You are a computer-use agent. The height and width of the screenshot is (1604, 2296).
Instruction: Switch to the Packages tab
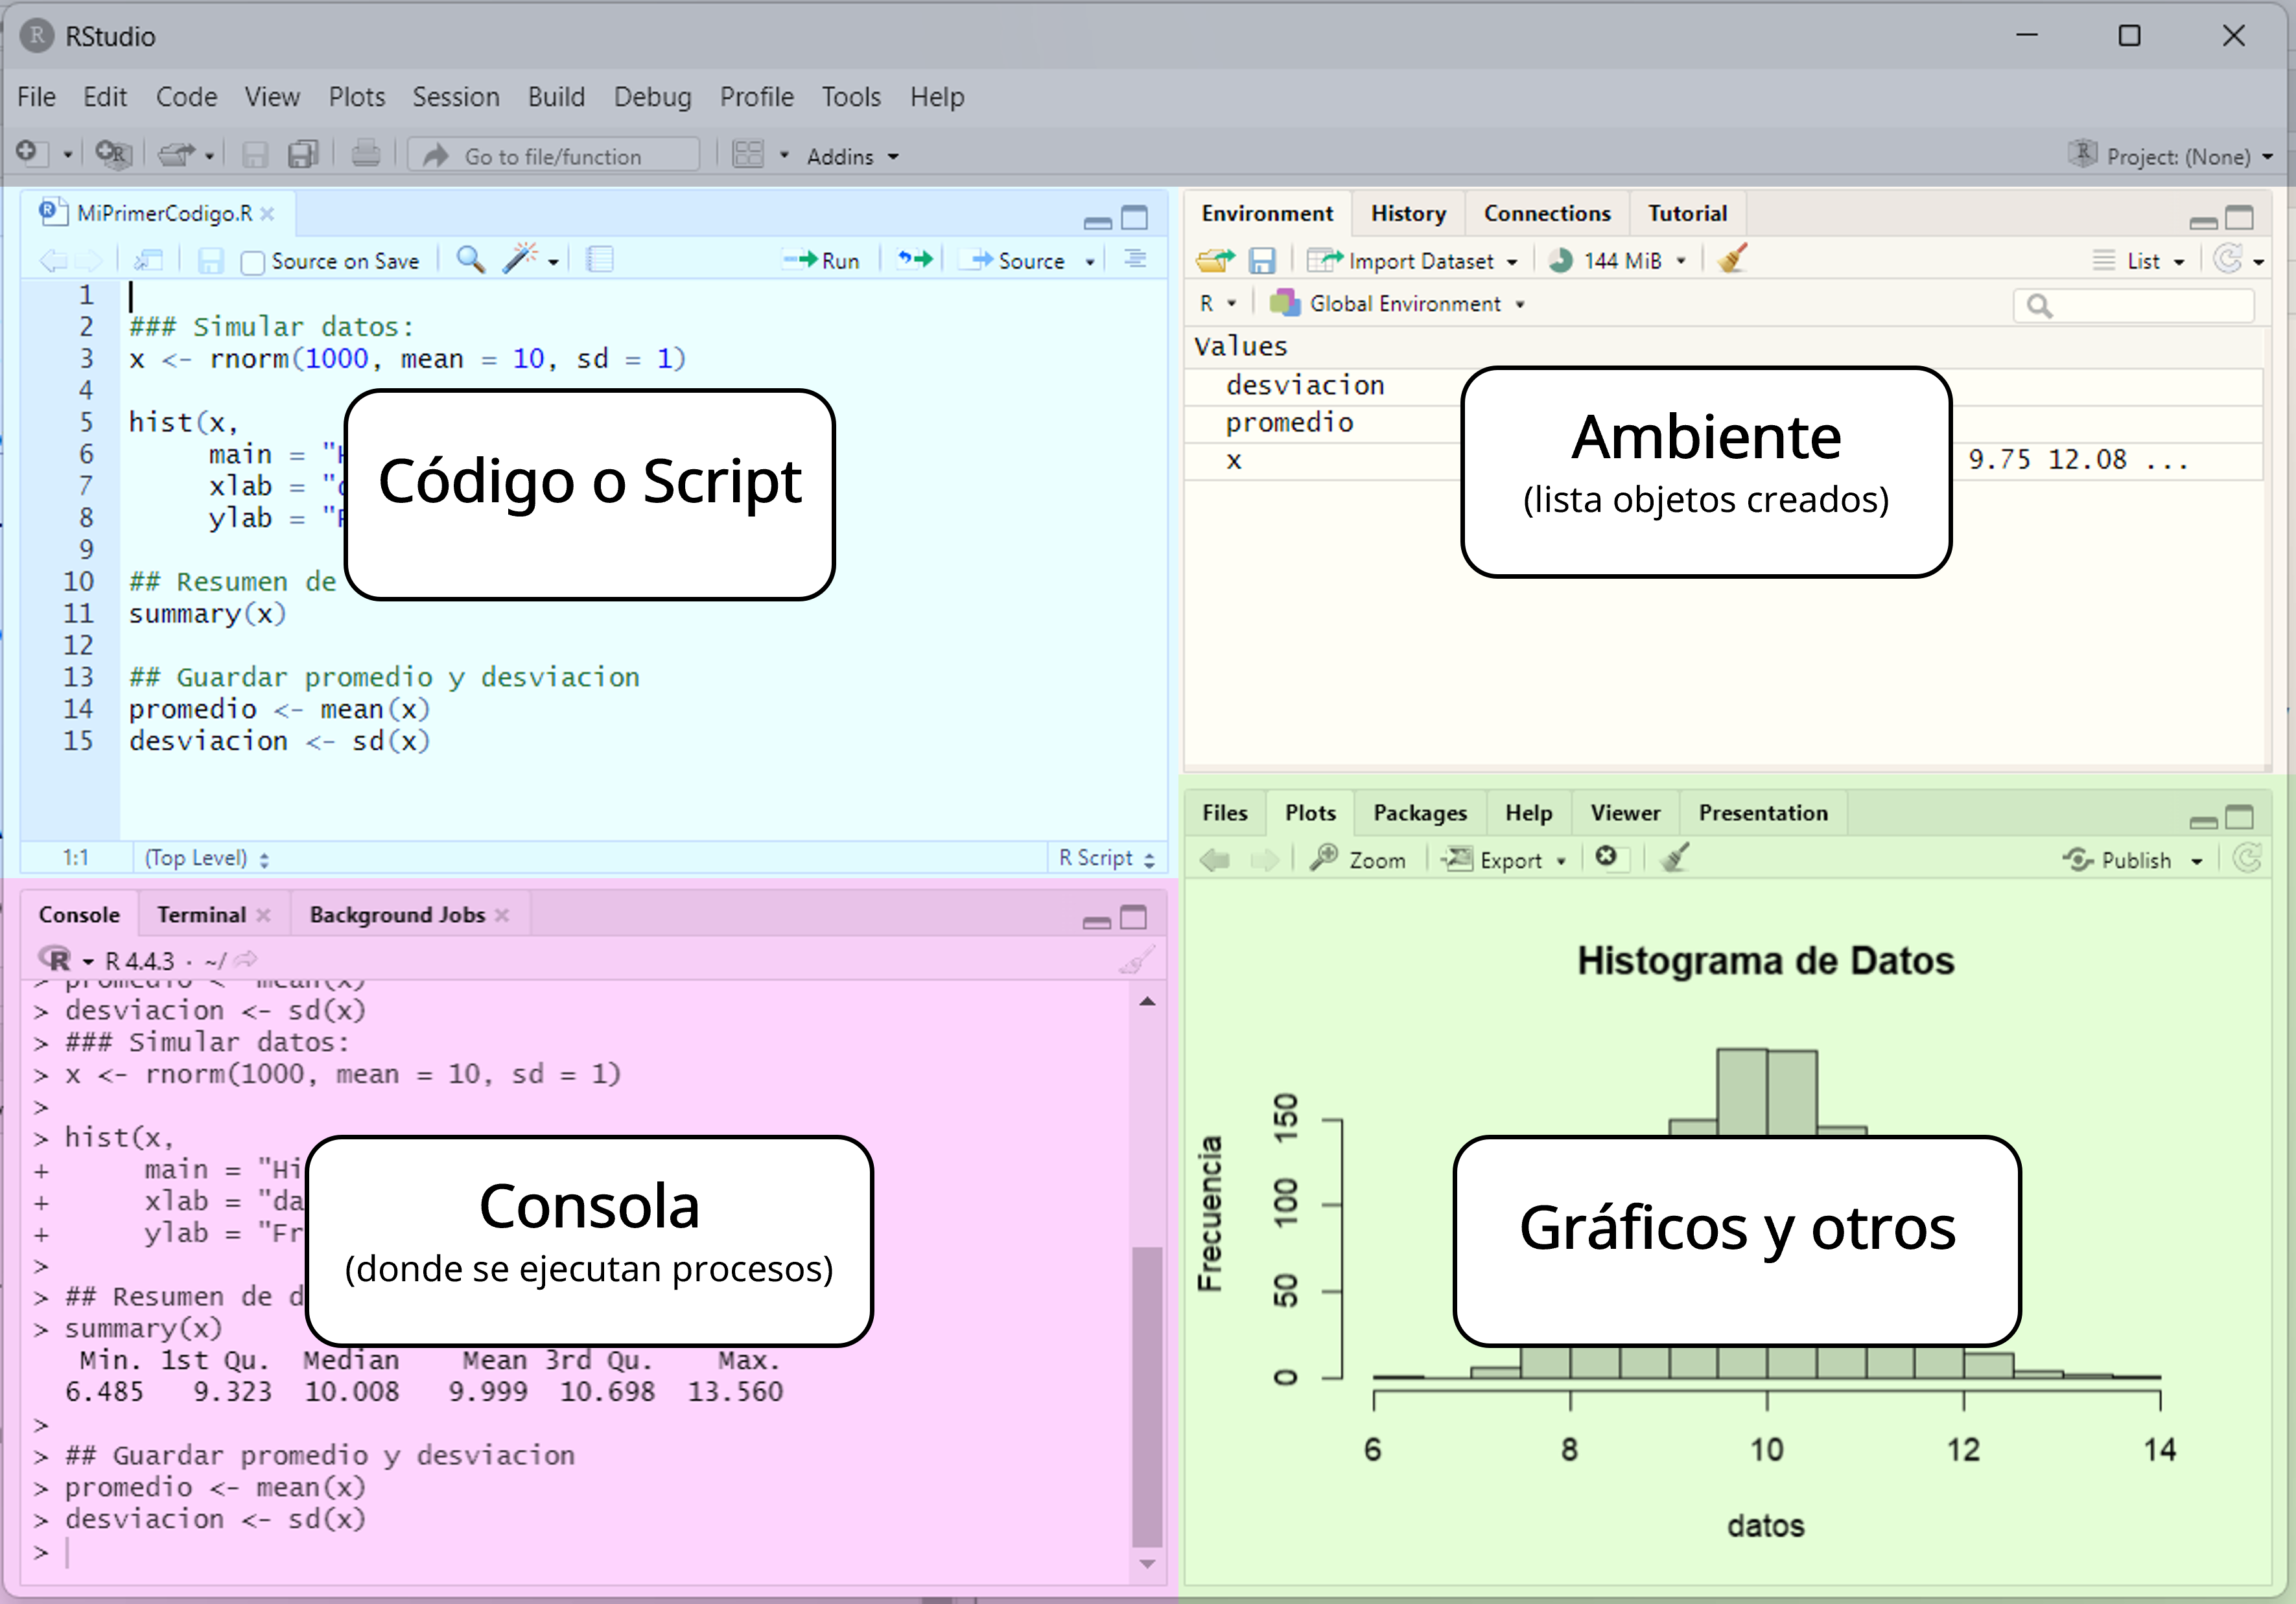coord(1419,813)
